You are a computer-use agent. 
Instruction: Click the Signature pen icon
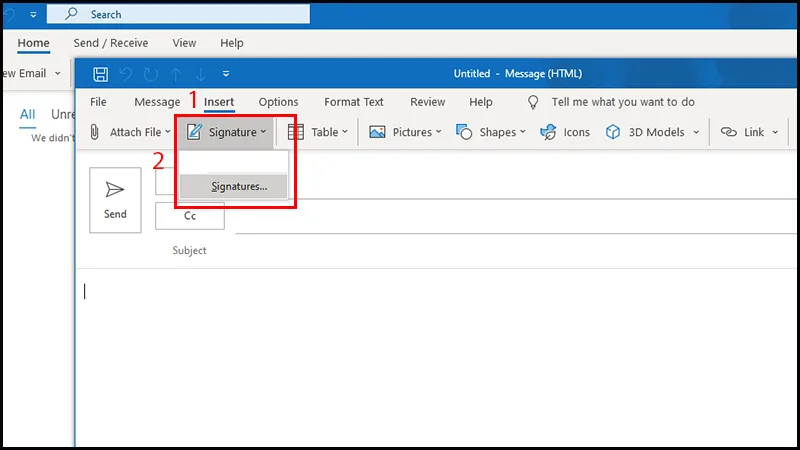[x=194, y=132]
